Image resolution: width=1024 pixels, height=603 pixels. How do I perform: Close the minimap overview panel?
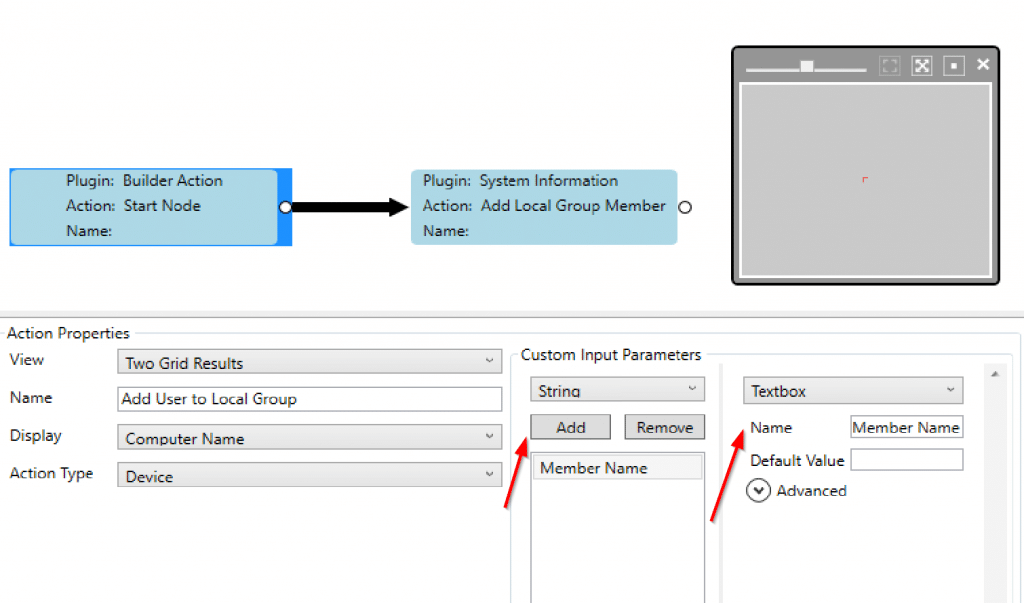click(983, 65)
